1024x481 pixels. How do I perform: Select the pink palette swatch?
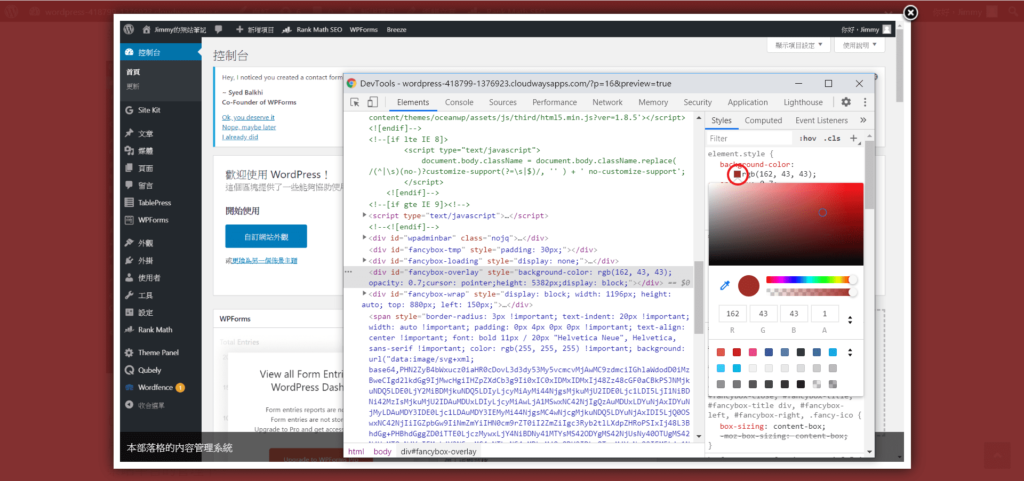point(752,352)
